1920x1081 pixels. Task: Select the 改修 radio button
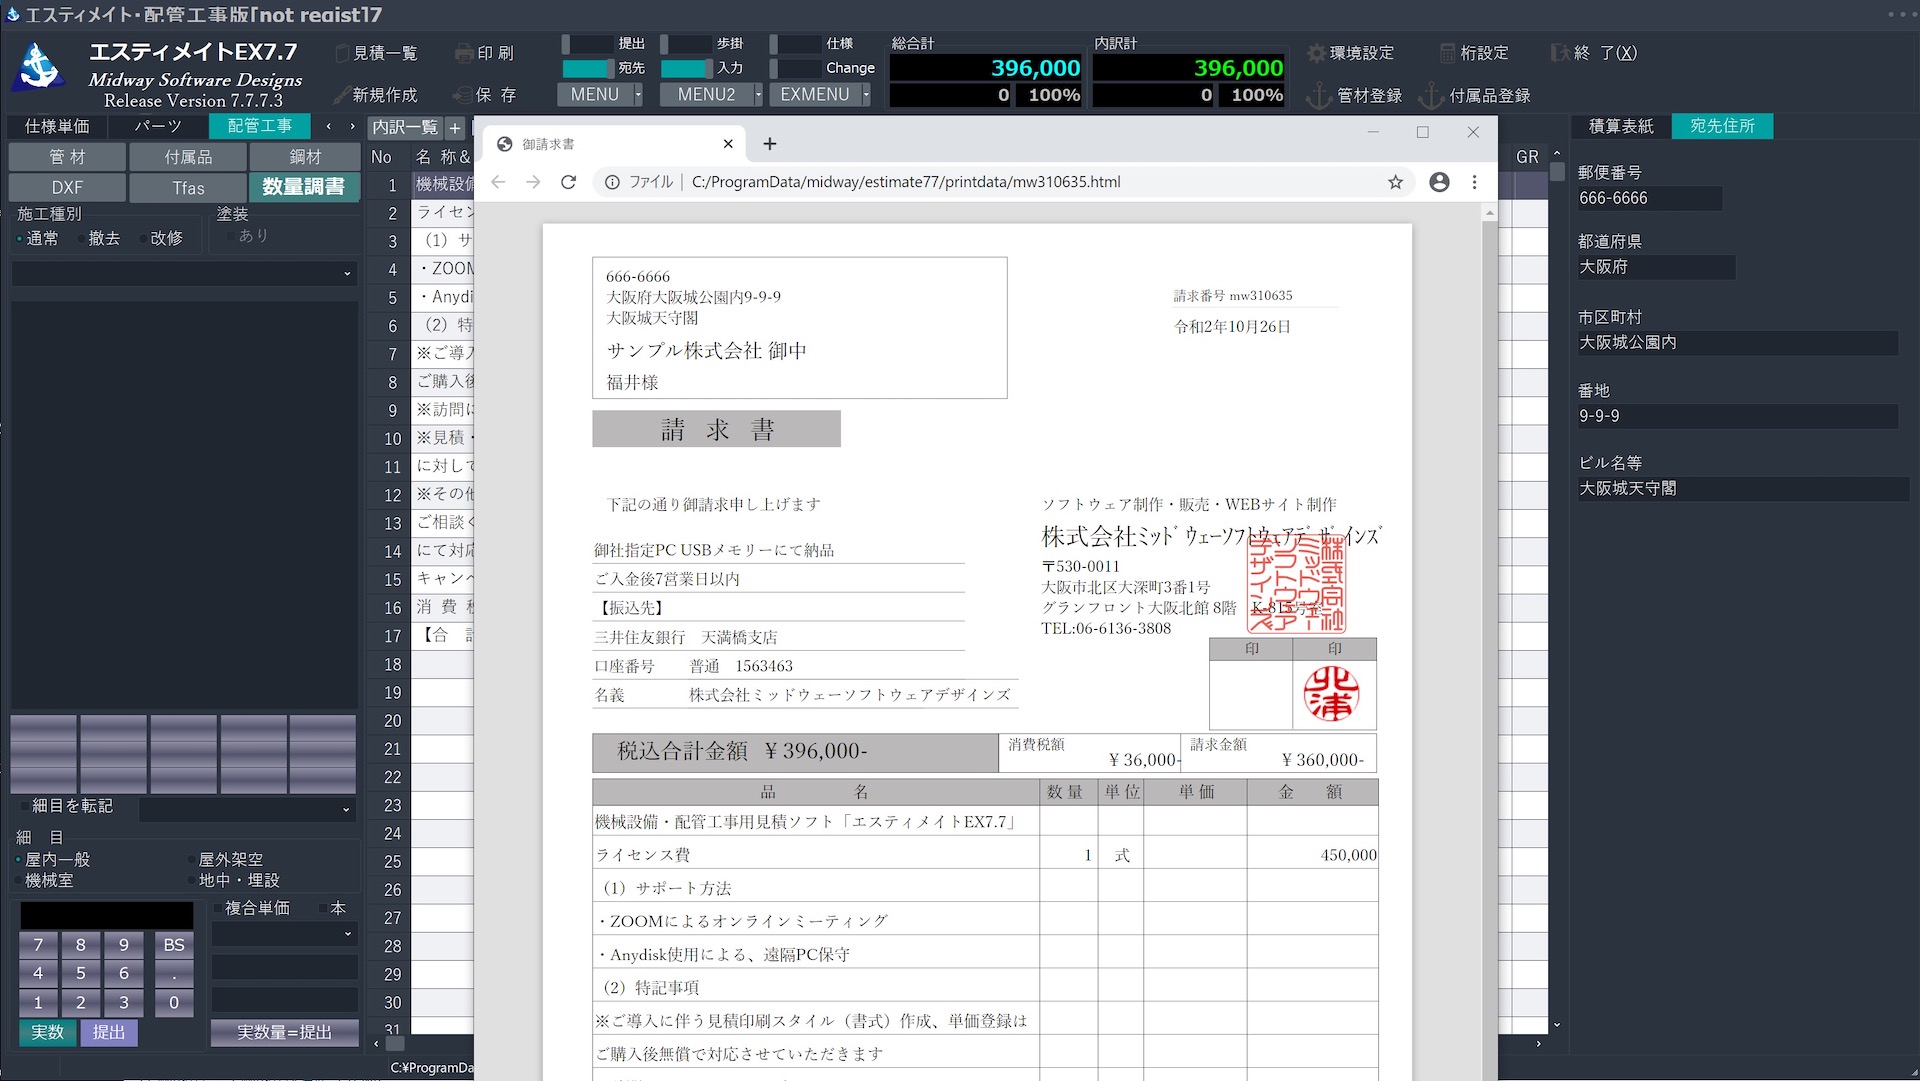tap(161, 238)
